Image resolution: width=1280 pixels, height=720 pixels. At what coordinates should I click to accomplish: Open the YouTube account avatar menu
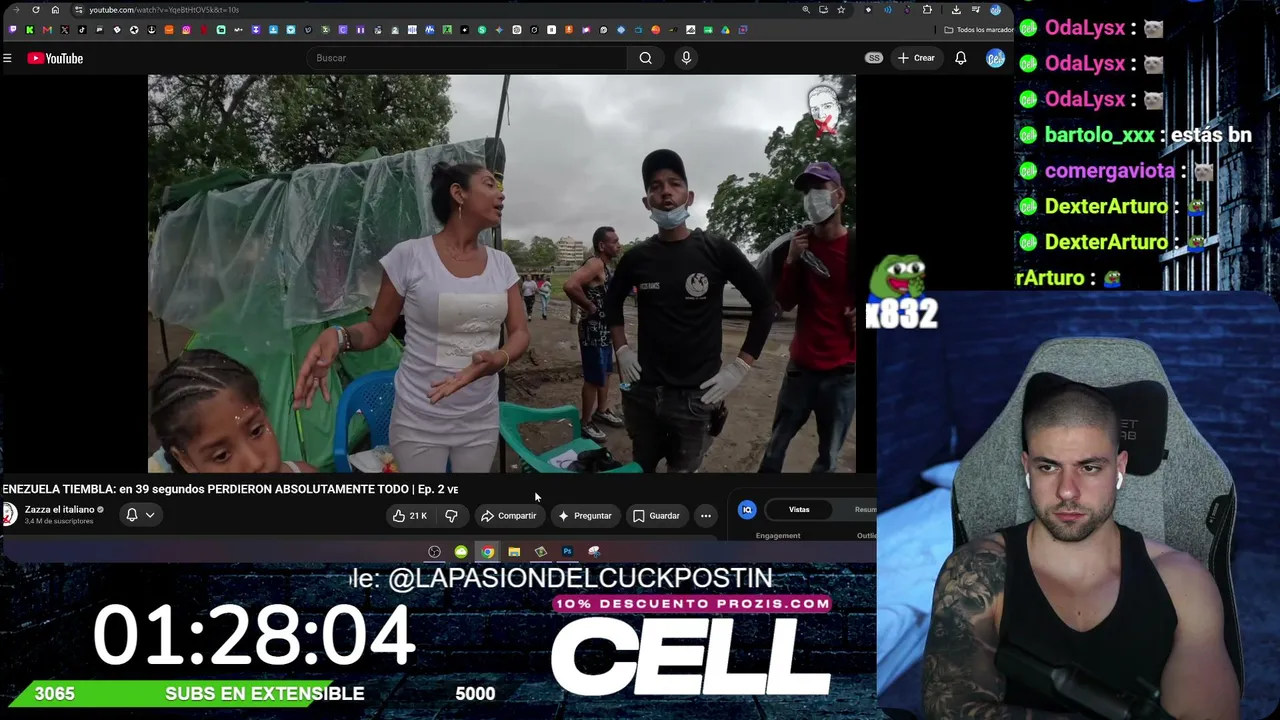pyautogui.click(x=995, y=58)
